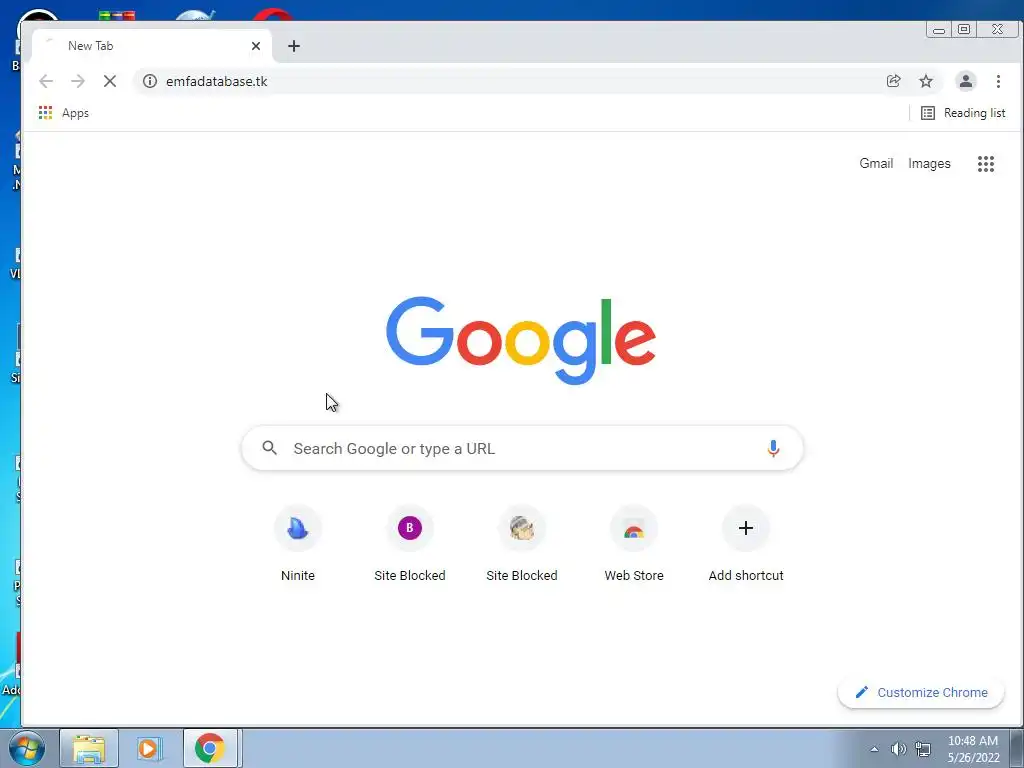Open the volume speaker tray icon
This screenshot has height=768, width=1024.
click(899, 749)
